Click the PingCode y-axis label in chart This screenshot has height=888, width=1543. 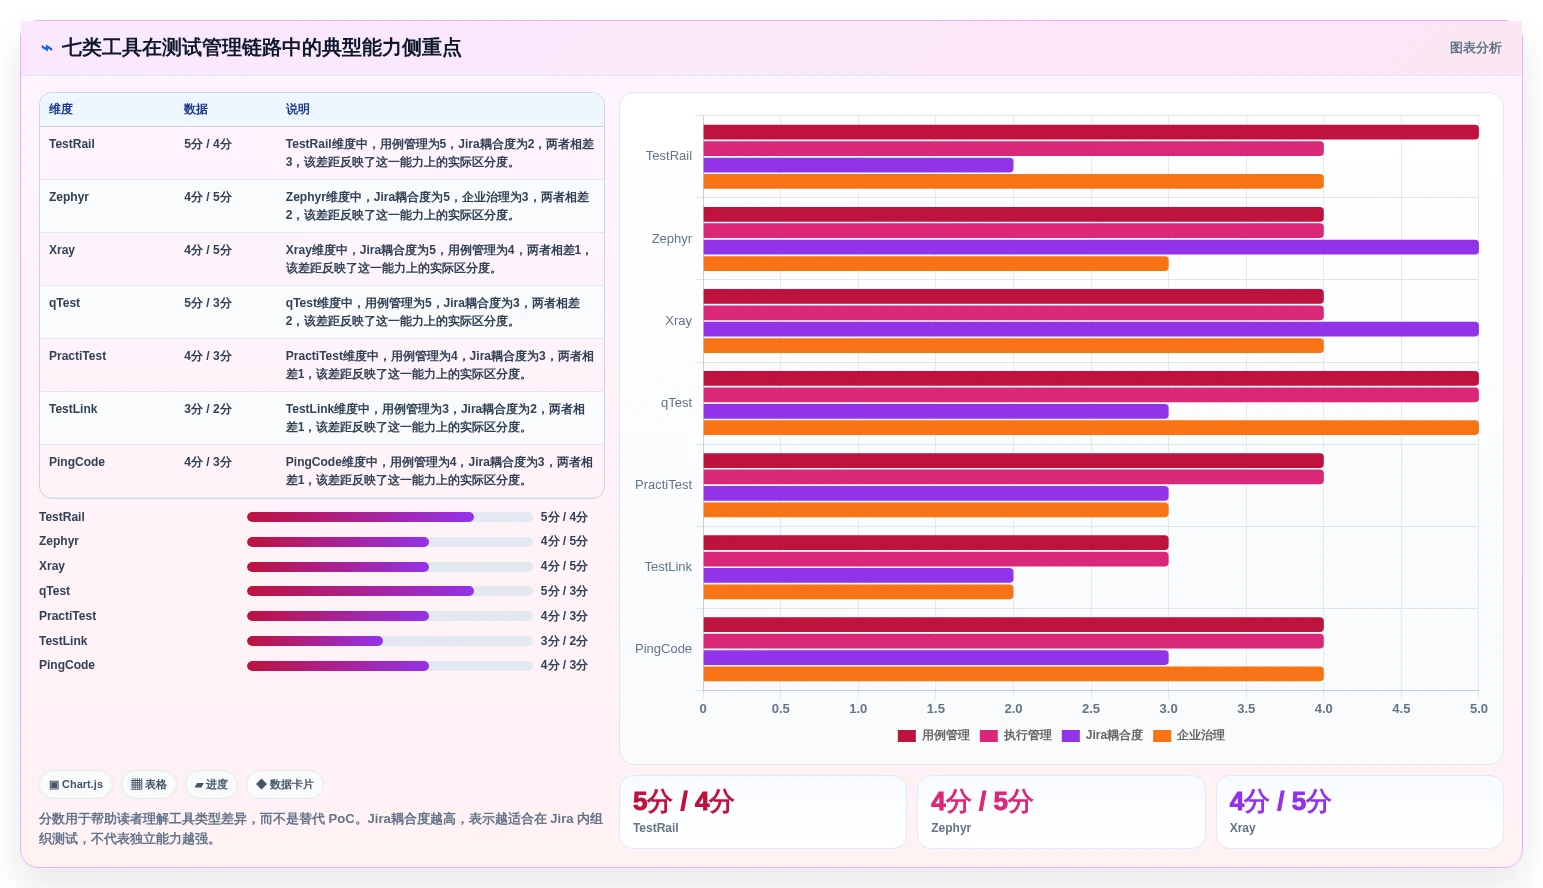[663, 649]
